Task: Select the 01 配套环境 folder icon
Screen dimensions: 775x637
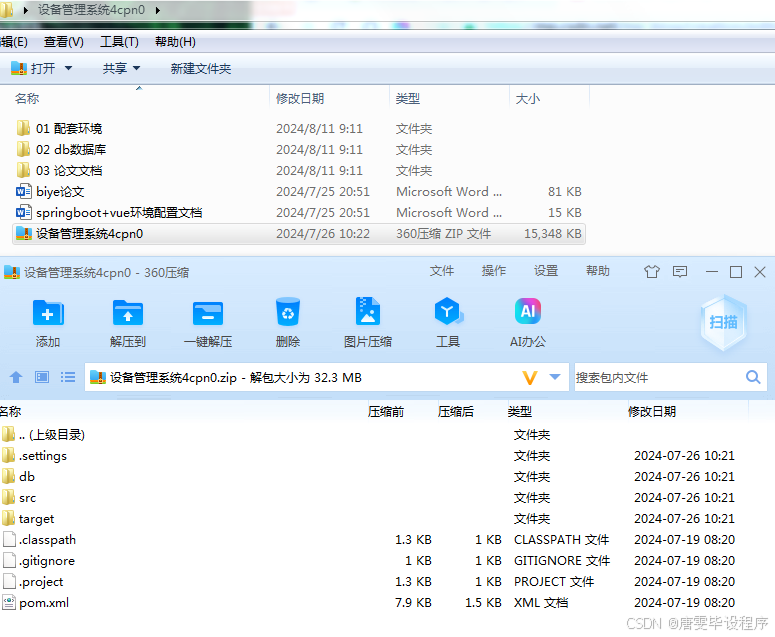Action: pos(23,128)
